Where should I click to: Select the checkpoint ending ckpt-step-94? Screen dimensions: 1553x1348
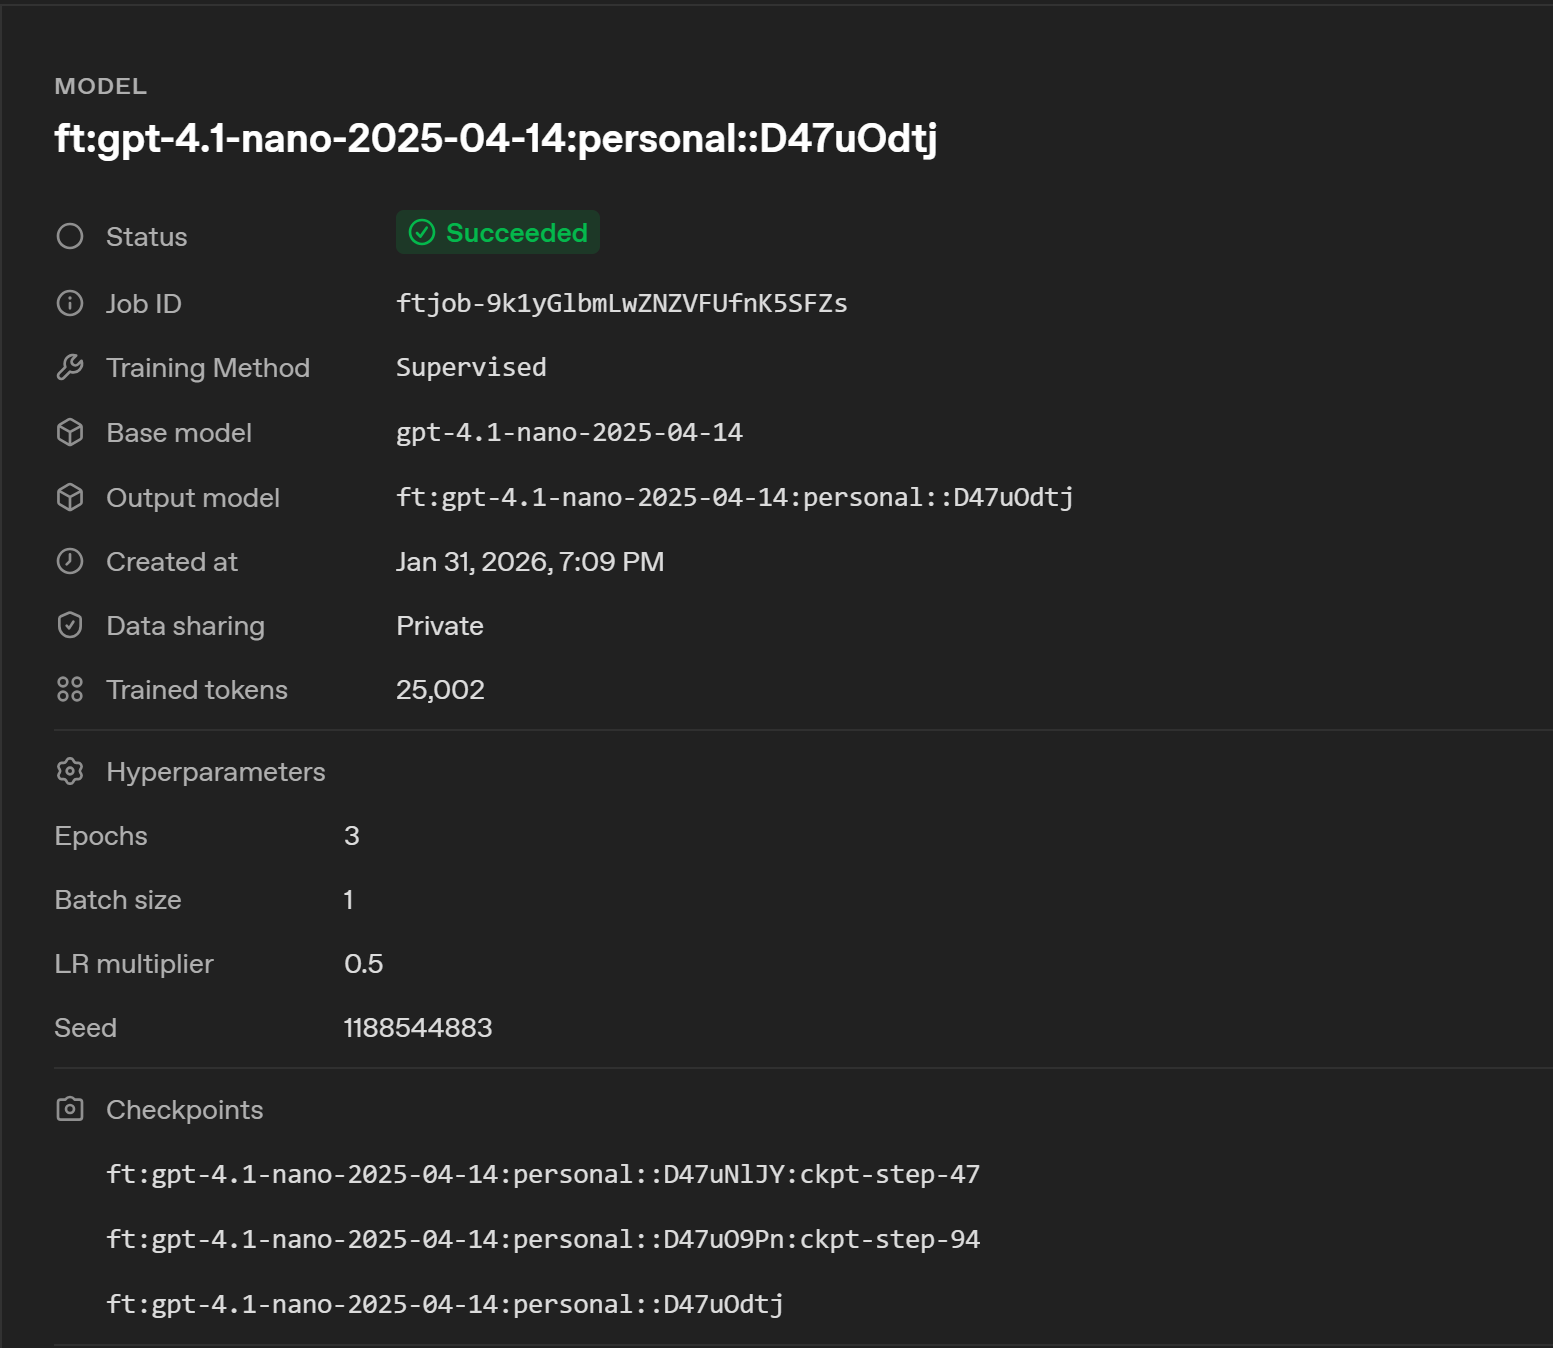(543, 1239)
